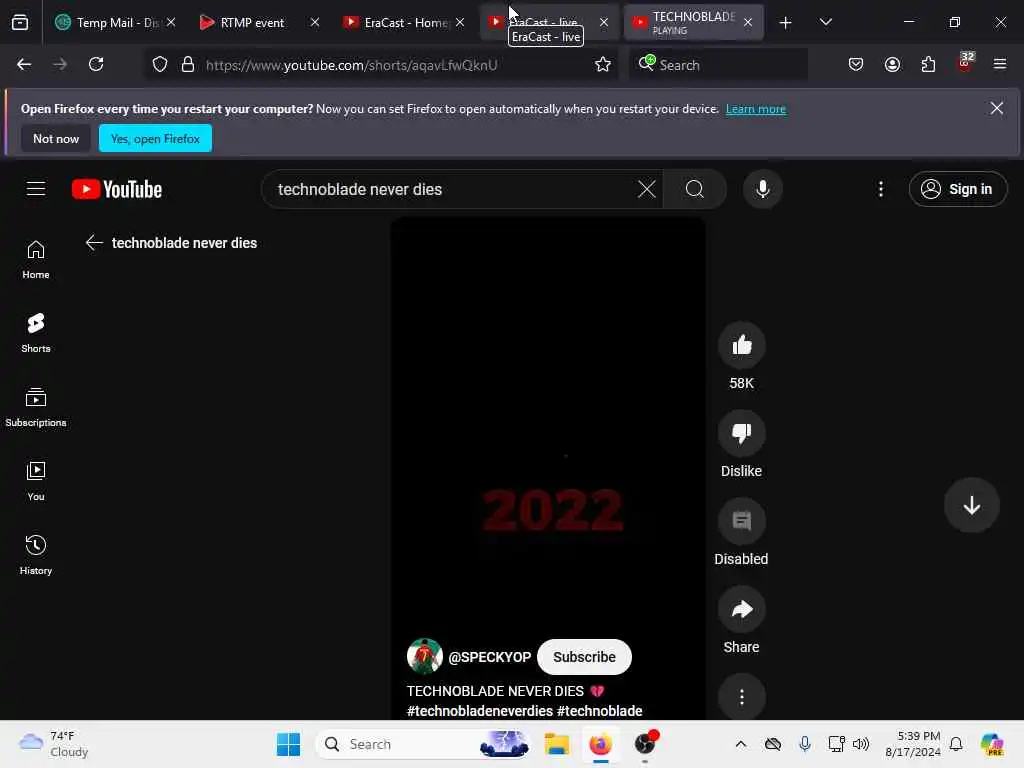Open @SPECKYOP channel name link
Screen dimensions: 1024x768
point(490,657)
